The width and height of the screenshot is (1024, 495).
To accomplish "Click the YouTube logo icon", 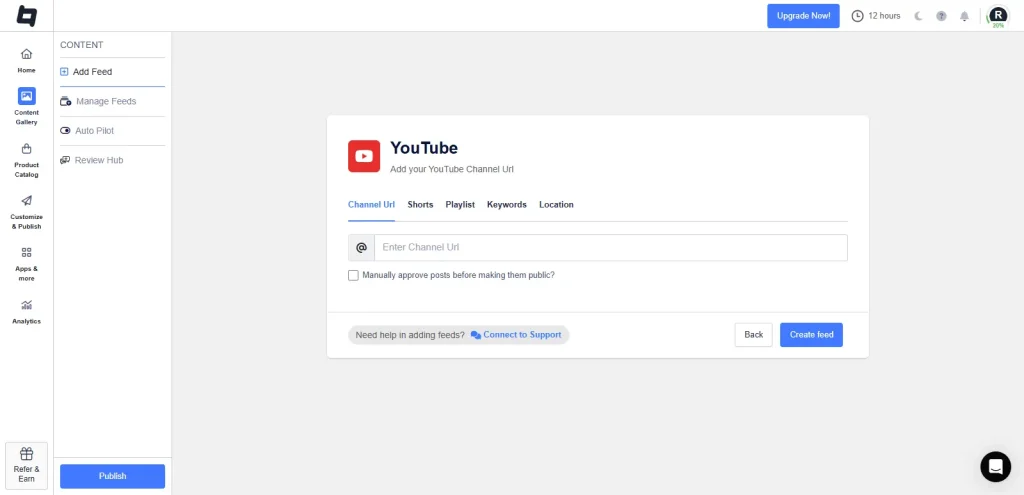I will coord(364,156).
